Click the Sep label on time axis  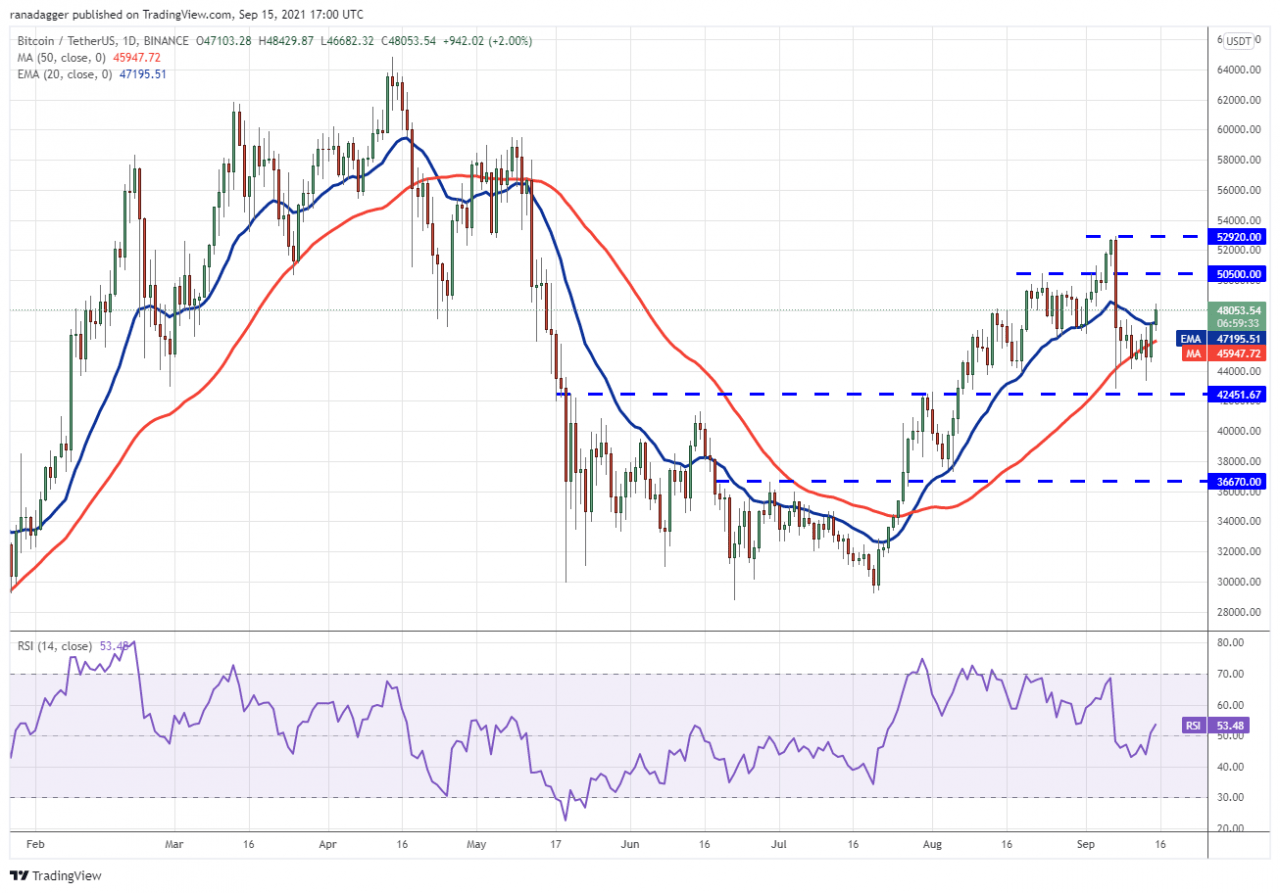tap(1085, 844)
